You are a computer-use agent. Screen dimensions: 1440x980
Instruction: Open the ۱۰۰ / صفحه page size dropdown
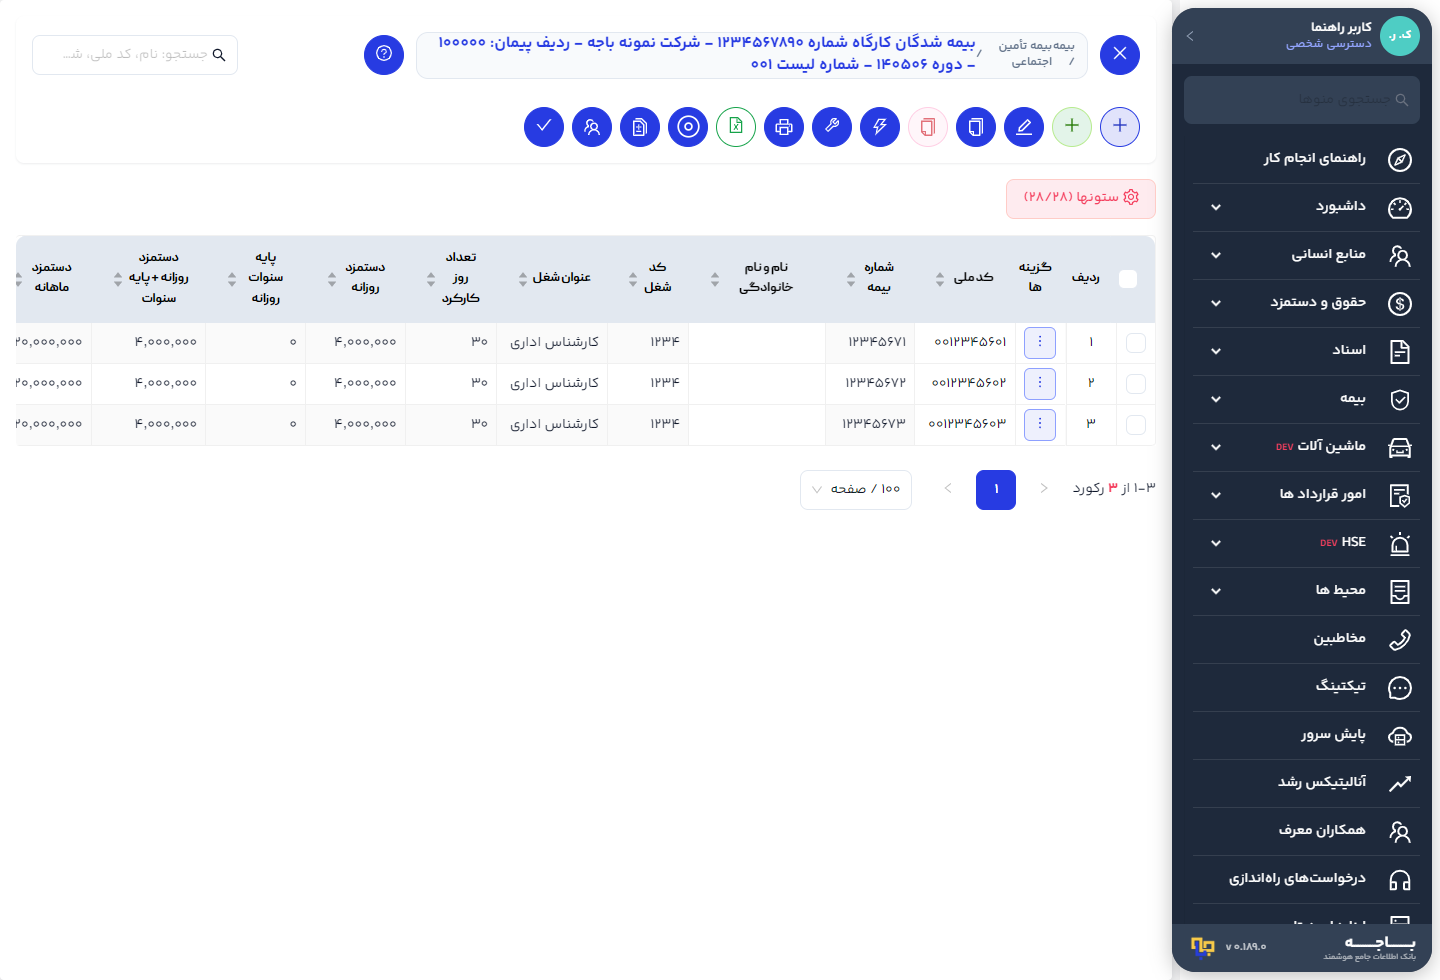[x=856, y=490]
